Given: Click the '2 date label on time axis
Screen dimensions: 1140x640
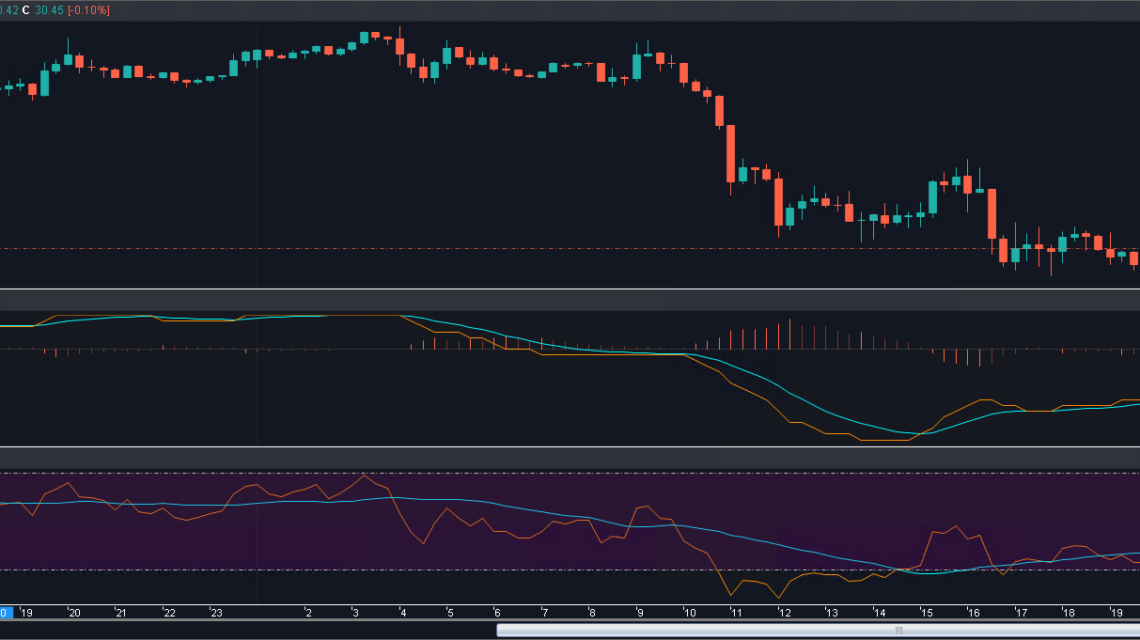Looking at the screenshot, I should tap(309, 612).
